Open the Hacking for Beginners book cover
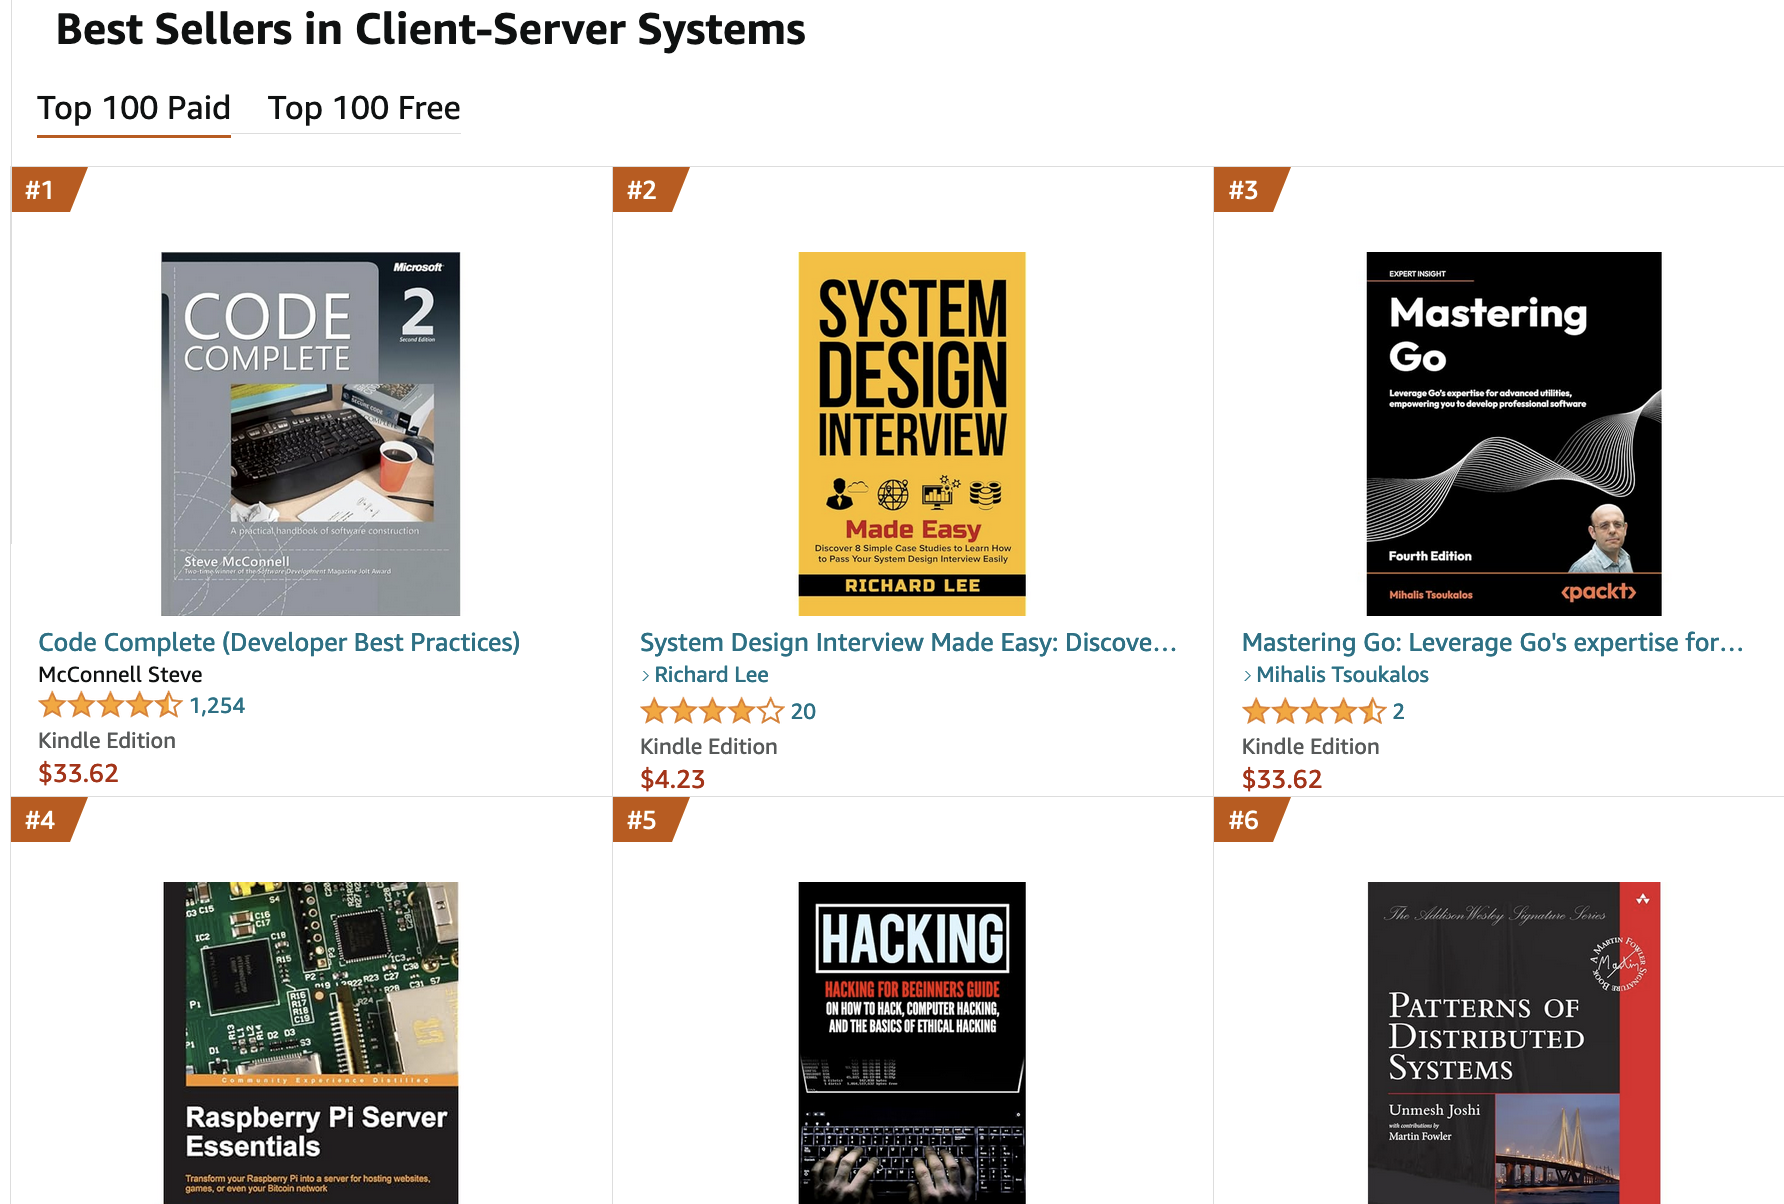 [912, 1043]
